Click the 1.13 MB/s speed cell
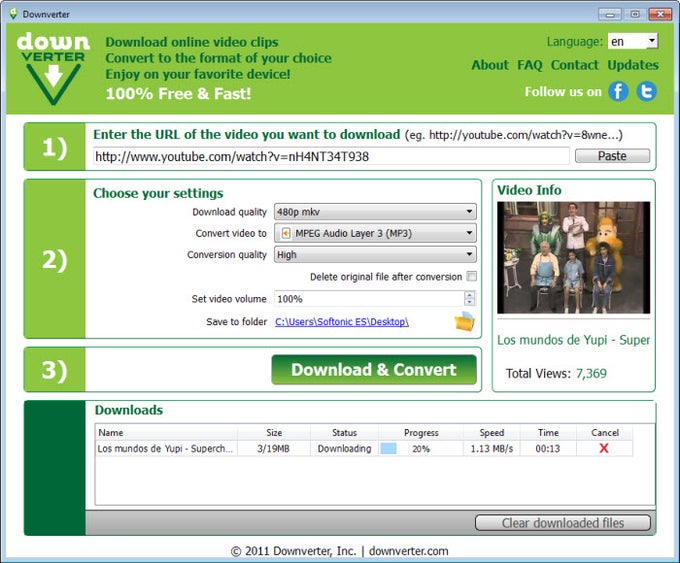 (x=492, y=448)
